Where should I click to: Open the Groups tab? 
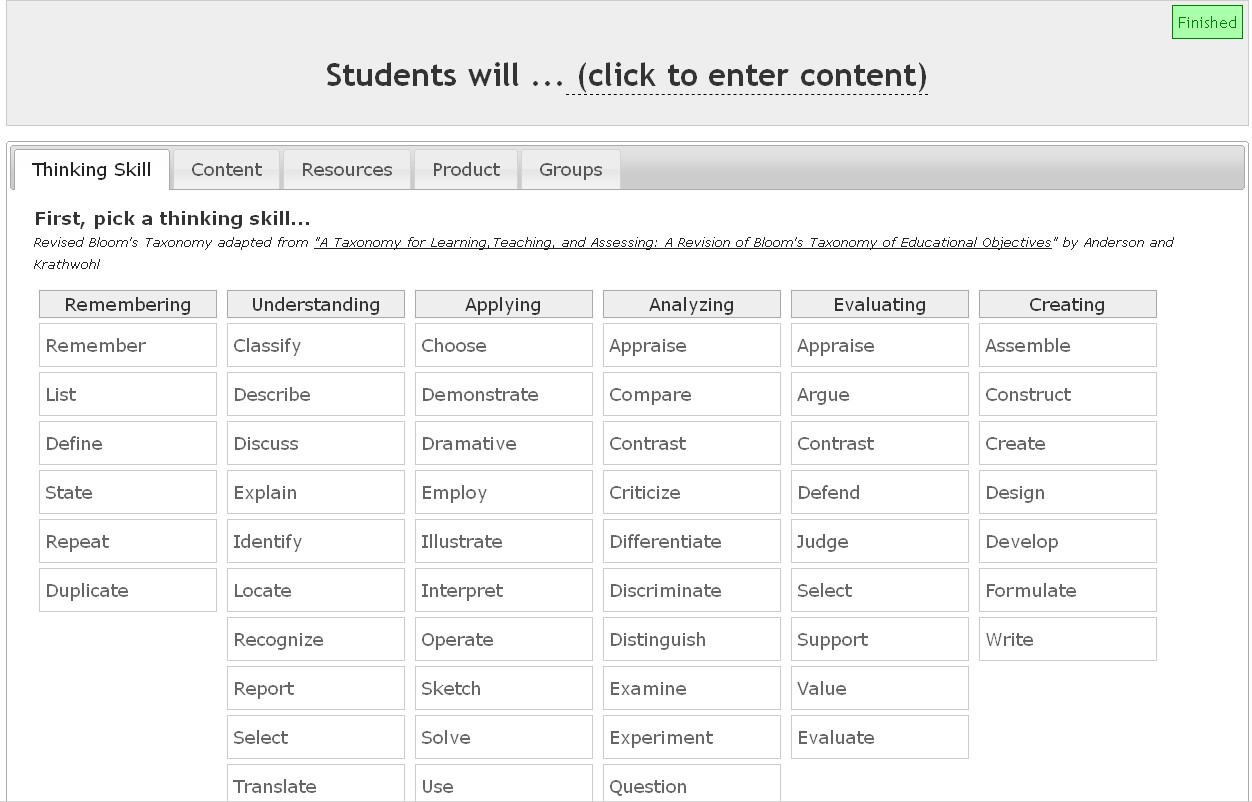tap(570, 169)
